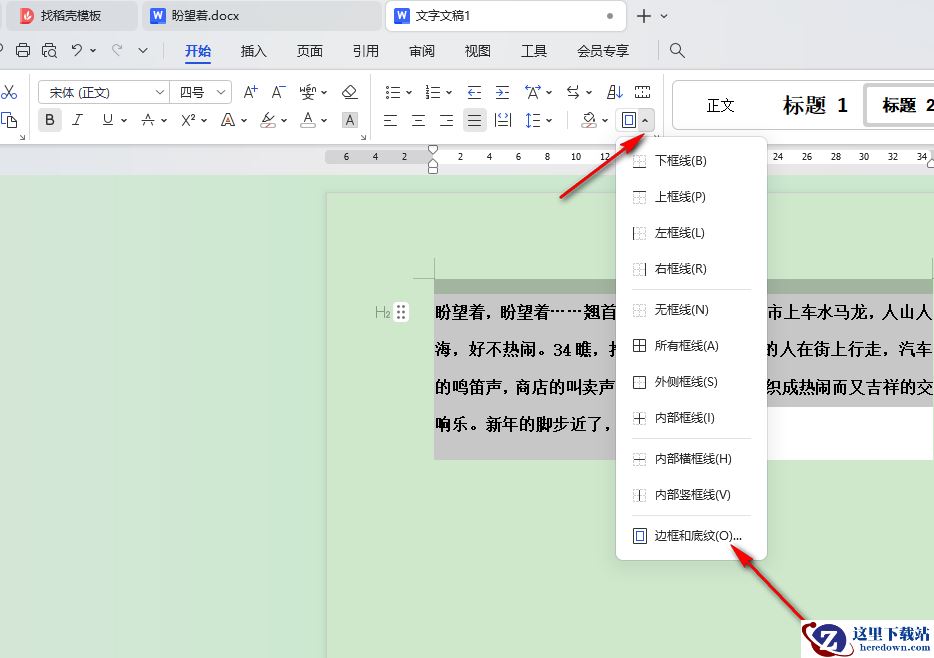Viewport: 934px width, 658px height.
Task: Increase indent of paragraph
Action: [x=502, y=92]
